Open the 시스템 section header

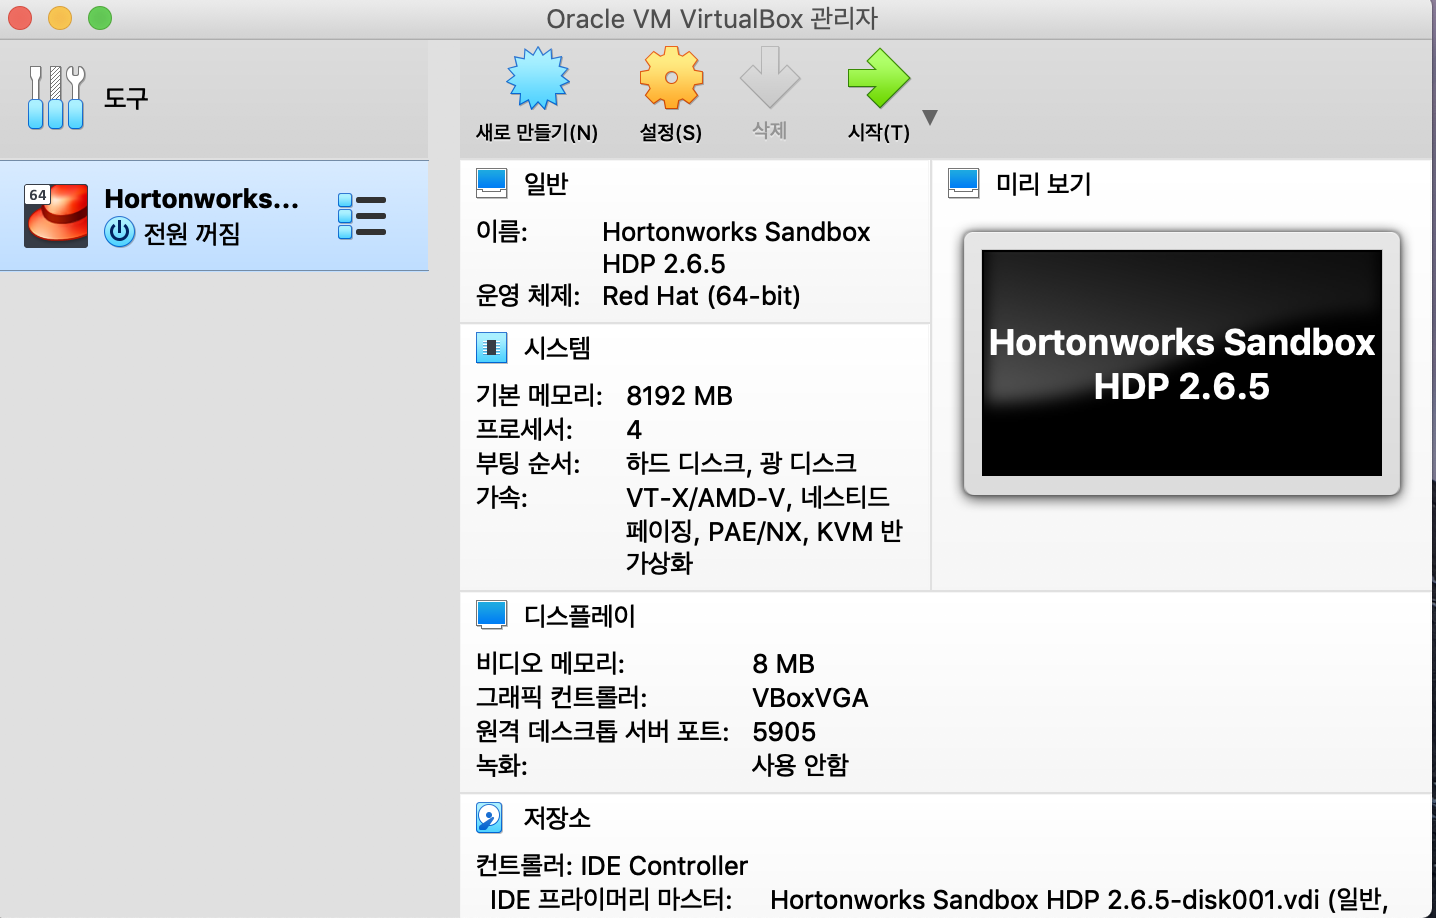point(557,347)
